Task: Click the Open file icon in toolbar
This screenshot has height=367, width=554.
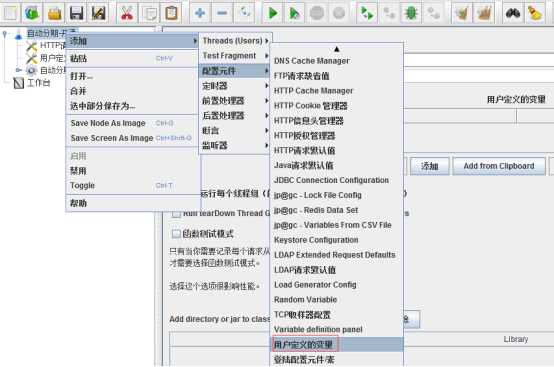Action: tap(54, 13)
